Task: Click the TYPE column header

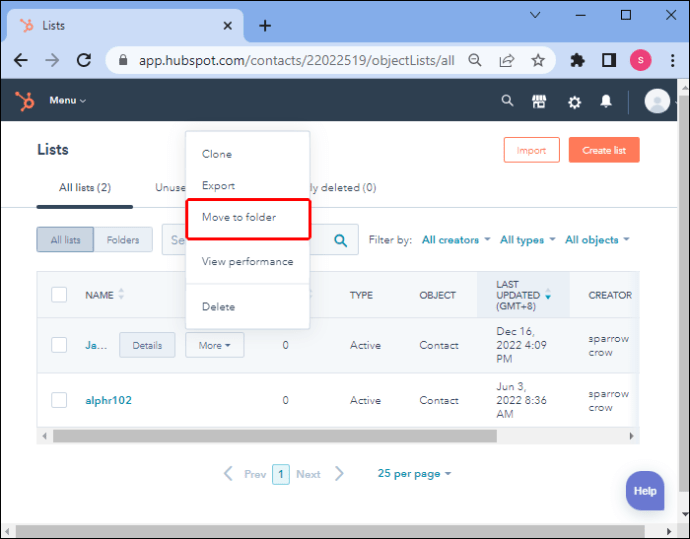Action: click(361, 295)
